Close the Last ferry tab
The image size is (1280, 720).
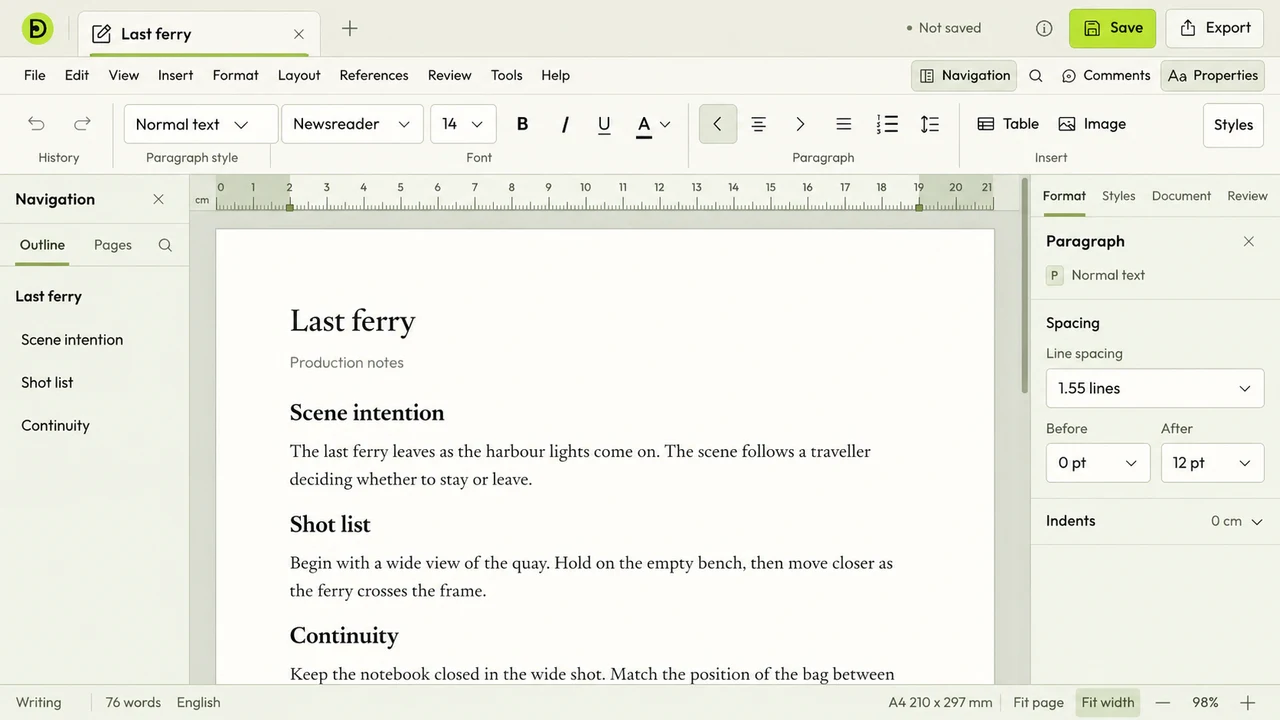[x=298, y=34]
